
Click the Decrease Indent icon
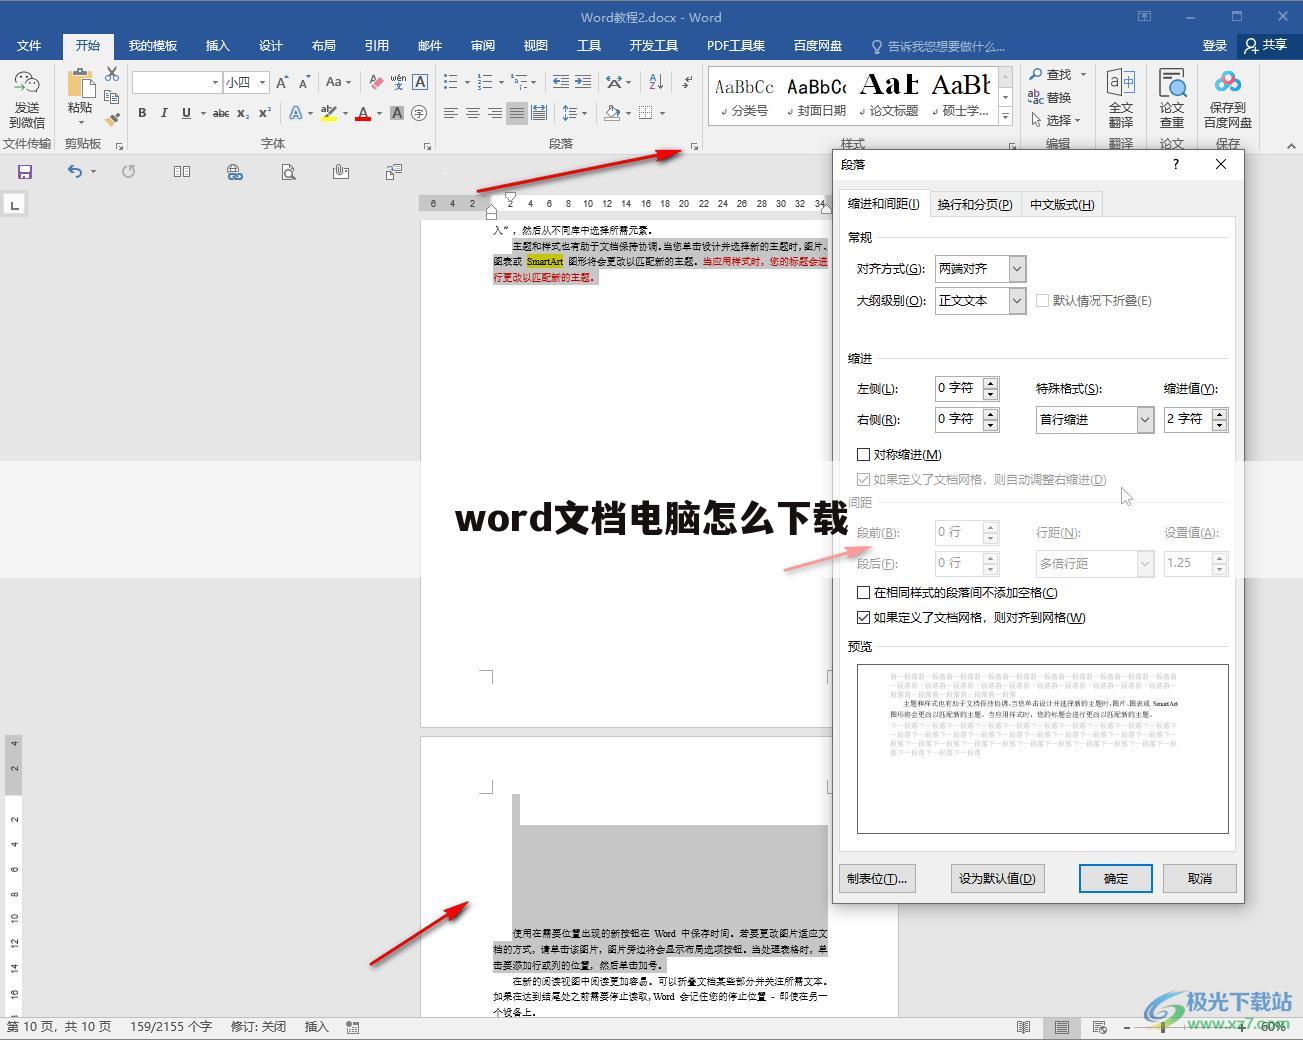(x=561, y=82)
